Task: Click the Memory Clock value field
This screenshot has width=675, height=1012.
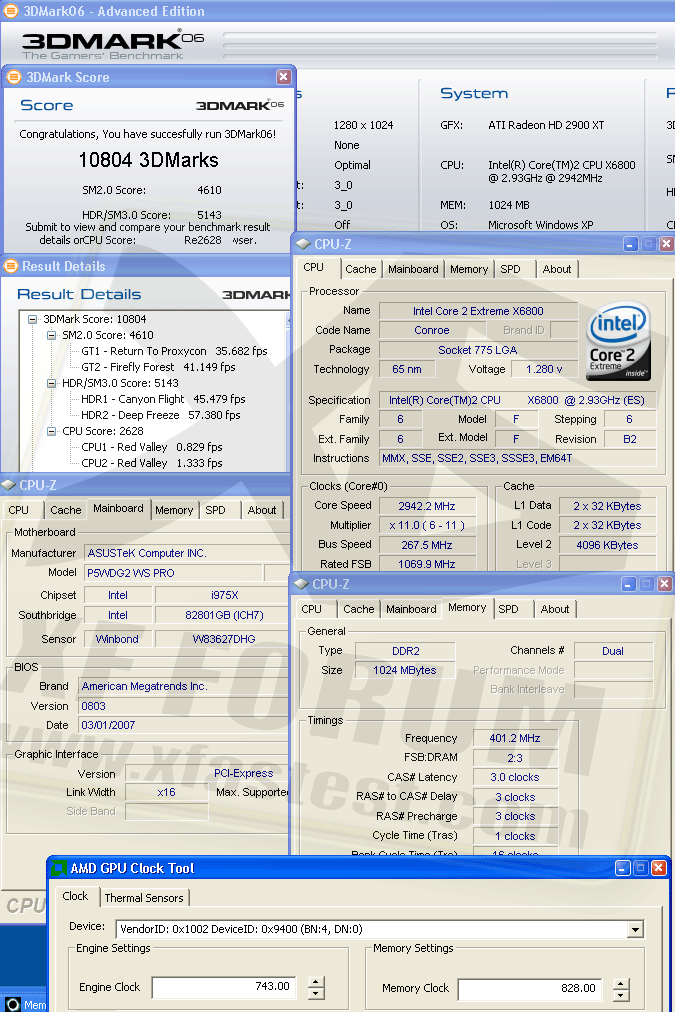Action: click(530, 988)
